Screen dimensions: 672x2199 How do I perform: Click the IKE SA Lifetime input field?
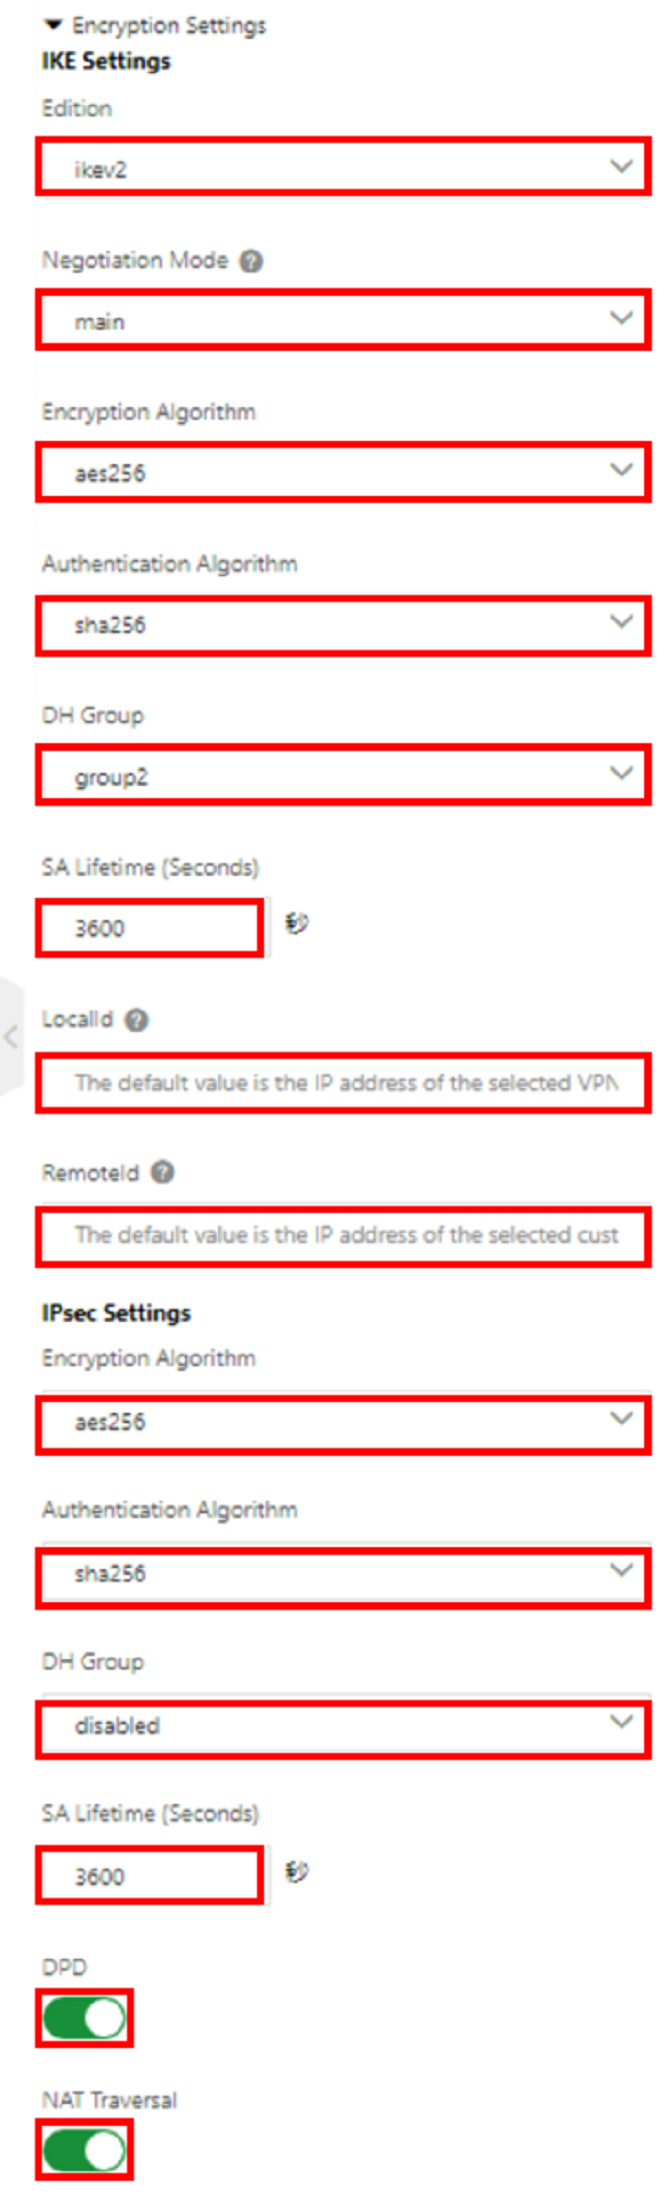pyautogui.click(x=150, y=928)
